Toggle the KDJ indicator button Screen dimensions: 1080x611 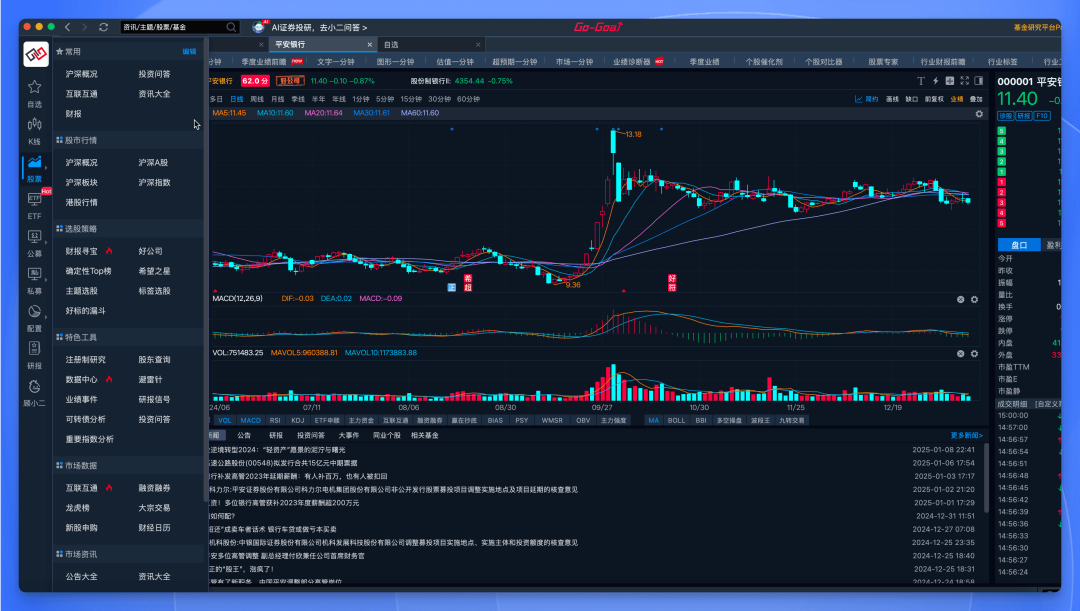[x=298, y=420]
